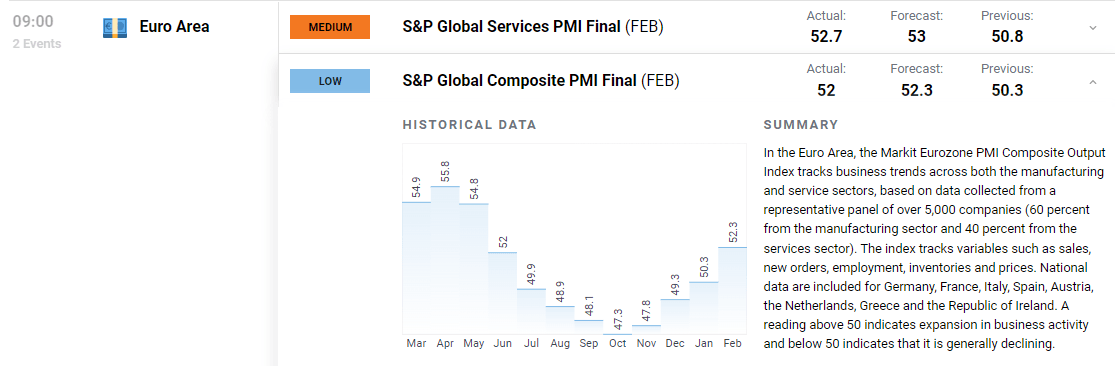This screenshot has height=366, width=1115.
Task: Click the 09:00 time label
Action: point(33,22)
